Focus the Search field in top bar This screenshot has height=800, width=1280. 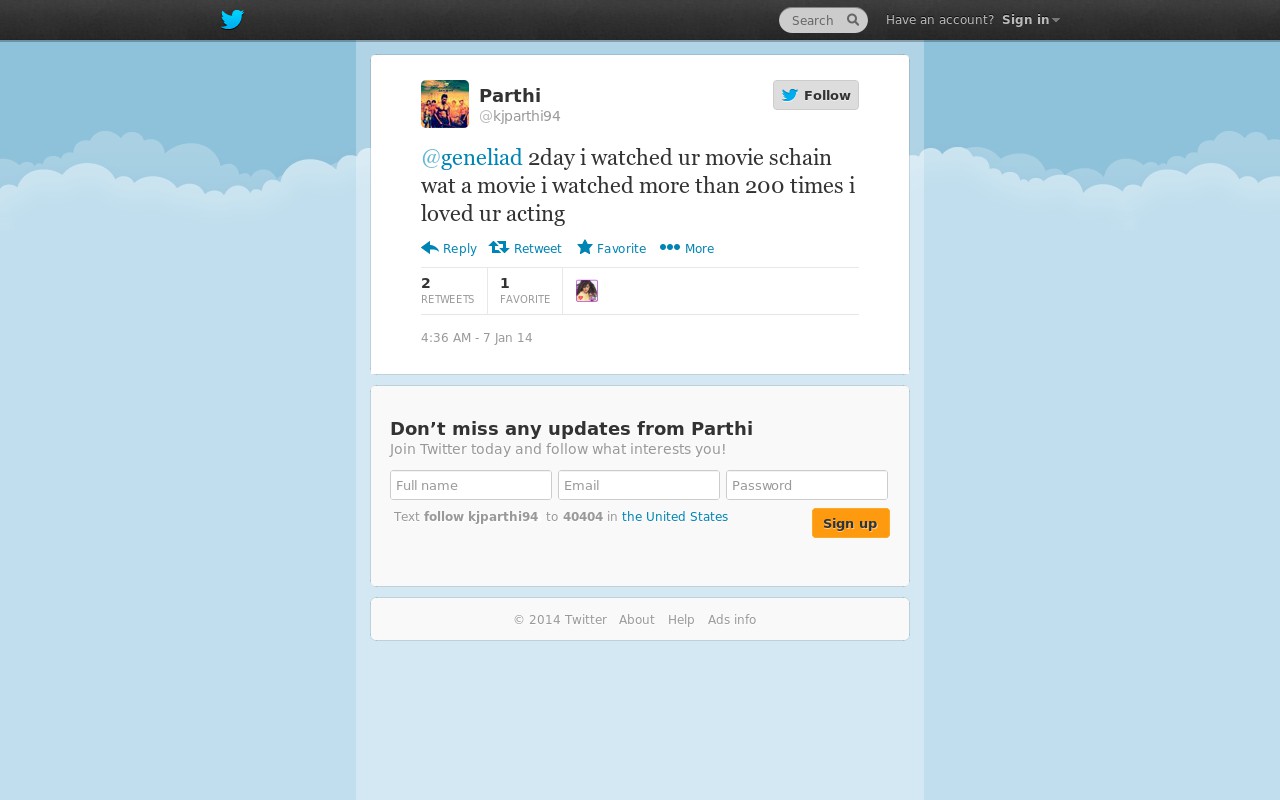[823, 20]
